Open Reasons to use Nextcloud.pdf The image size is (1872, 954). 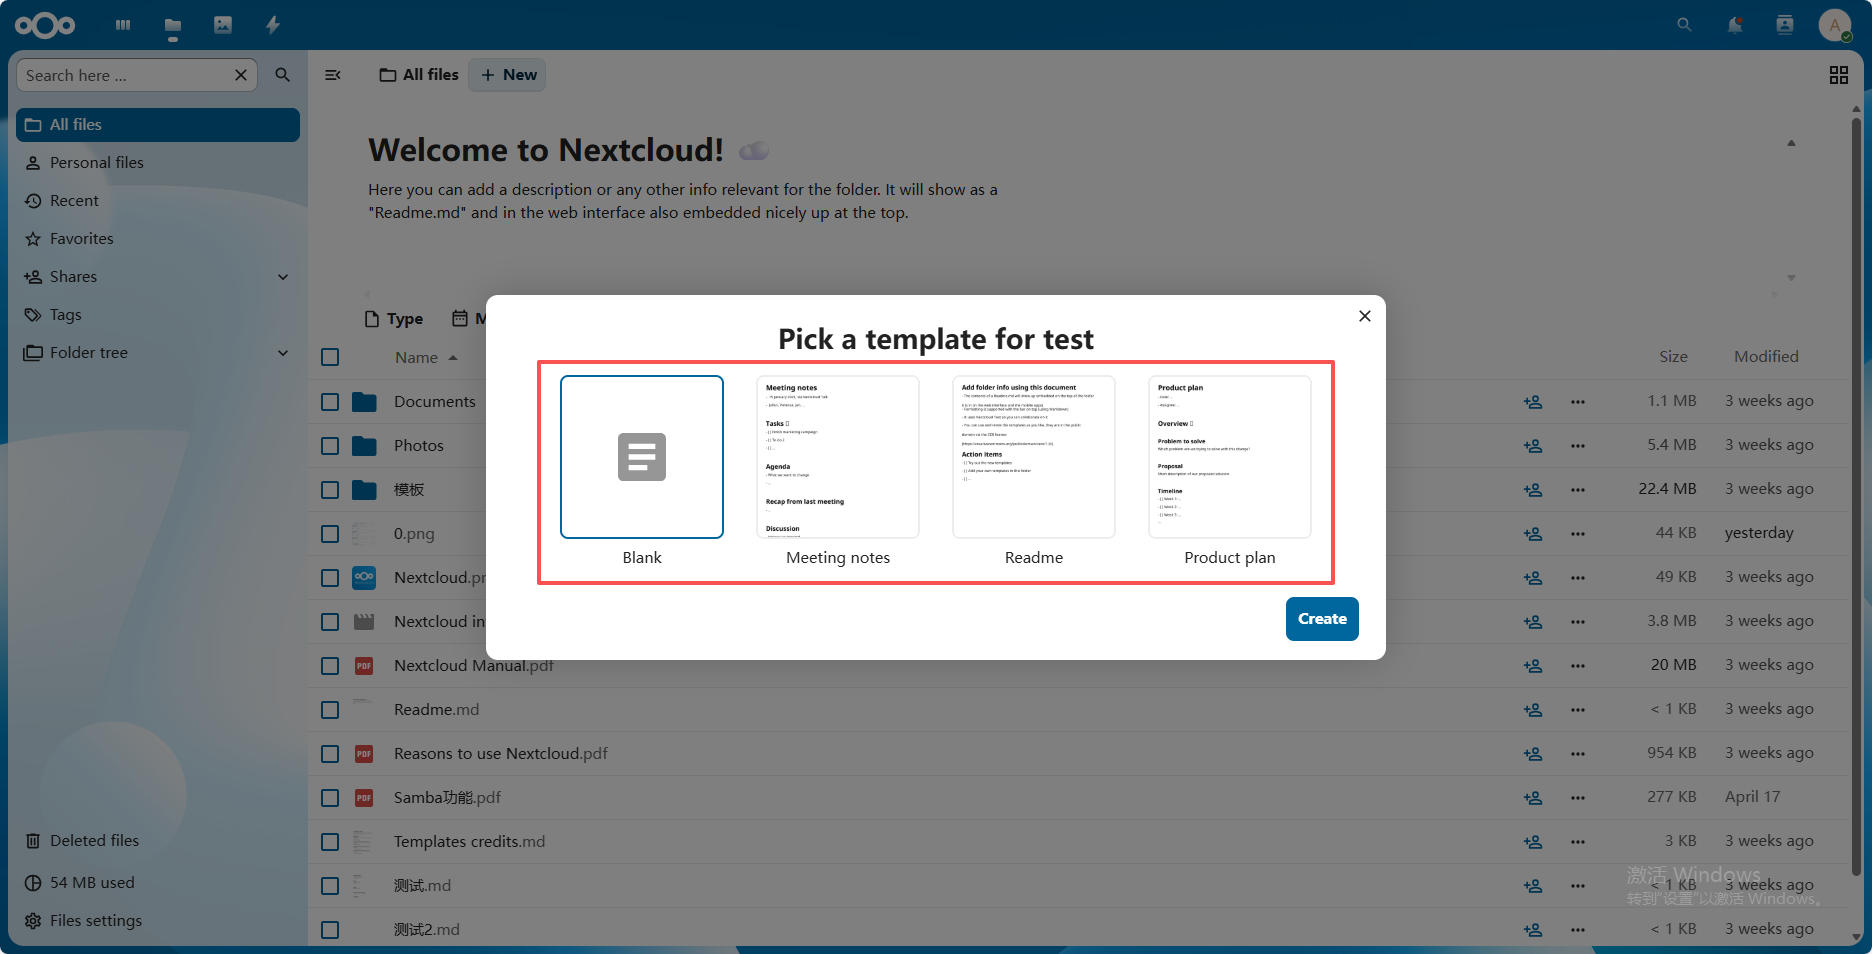501,754
